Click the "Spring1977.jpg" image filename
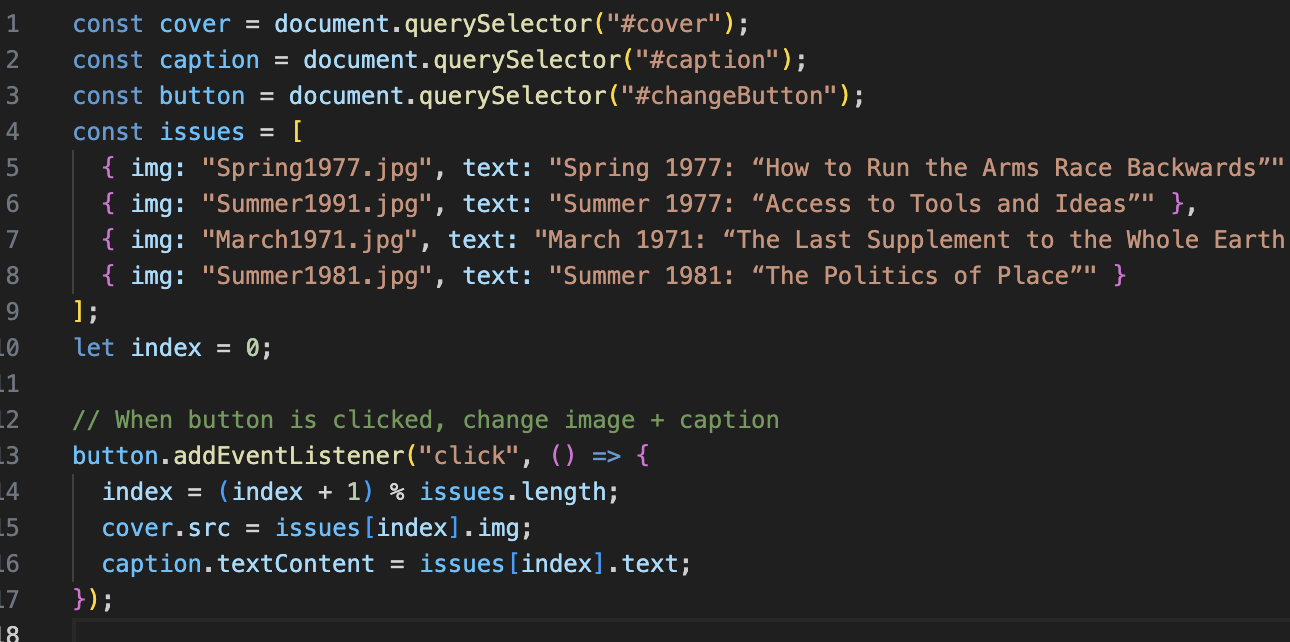 click(316, 168)
